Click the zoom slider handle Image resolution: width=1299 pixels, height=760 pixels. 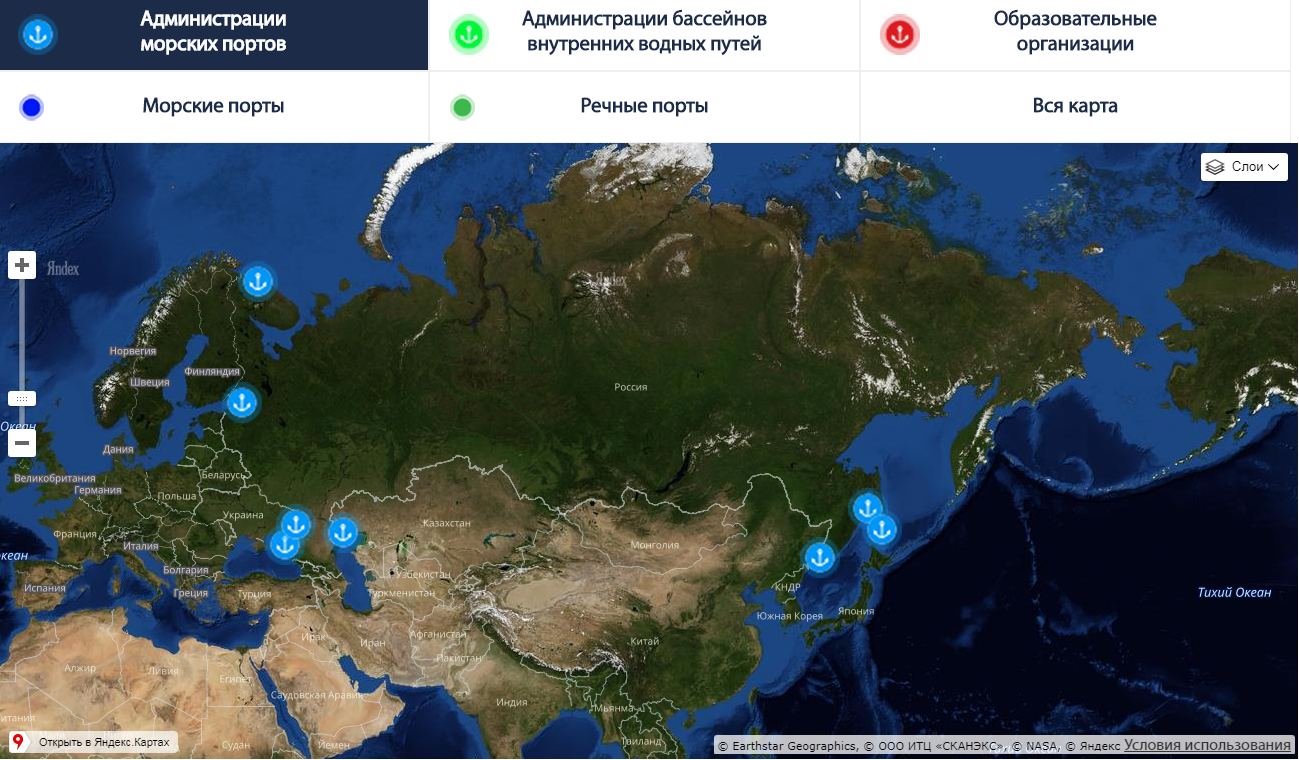(22, 398)
